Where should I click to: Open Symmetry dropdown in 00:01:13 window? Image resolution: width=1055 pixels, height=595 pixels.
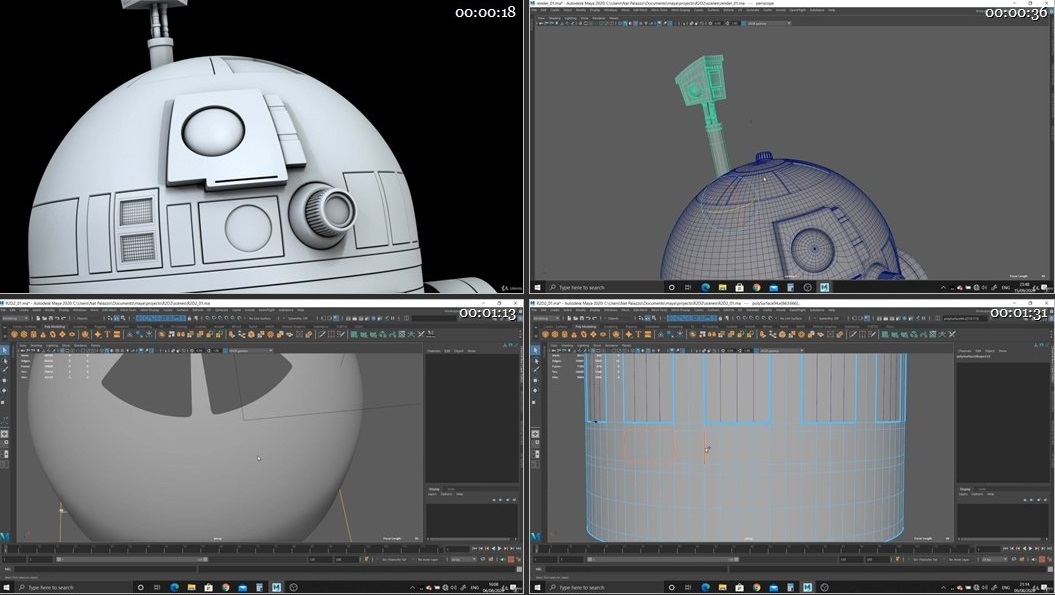point(298,318)
